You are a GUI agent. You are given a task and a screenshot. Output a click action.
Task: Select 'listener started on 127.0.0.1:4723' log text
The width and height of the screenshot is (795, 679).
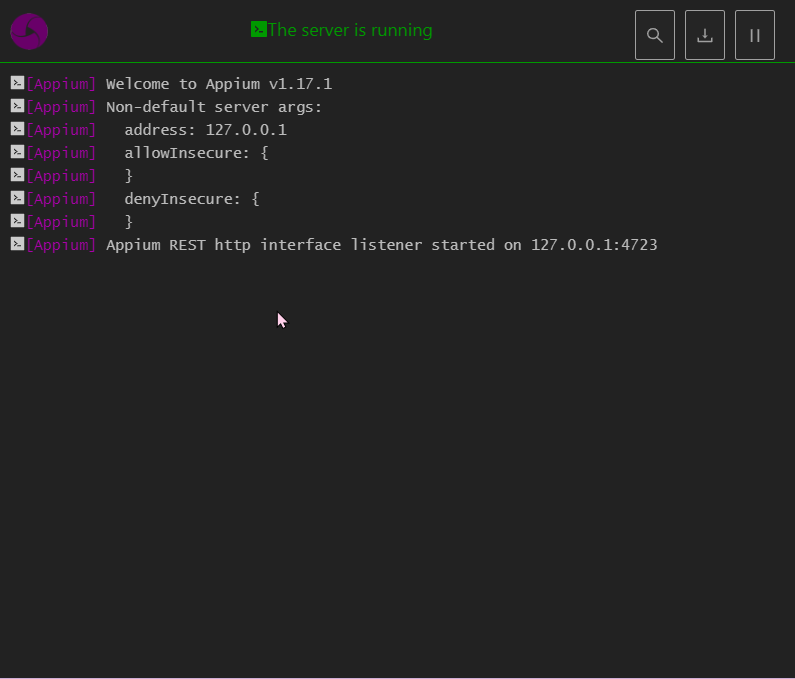click(504, 245)
